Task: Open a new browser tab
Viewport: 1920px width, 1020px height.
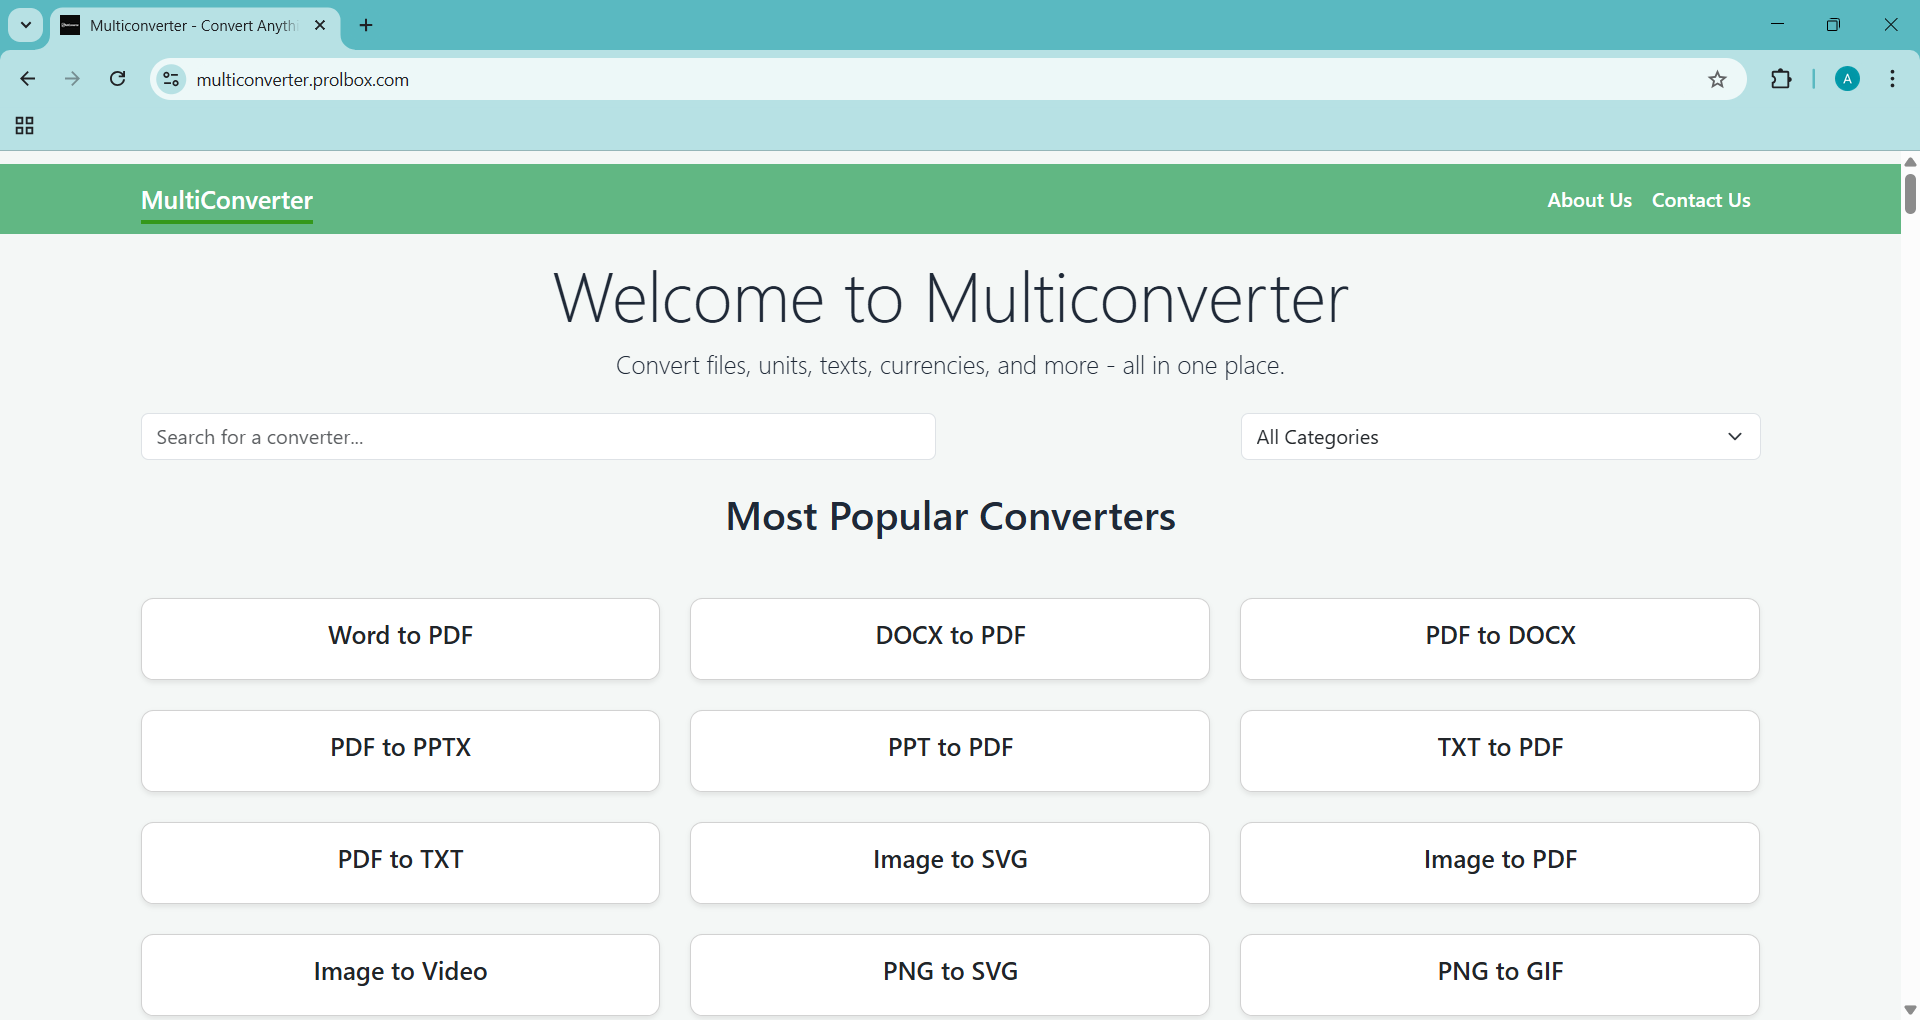Action: coord(366,26)
